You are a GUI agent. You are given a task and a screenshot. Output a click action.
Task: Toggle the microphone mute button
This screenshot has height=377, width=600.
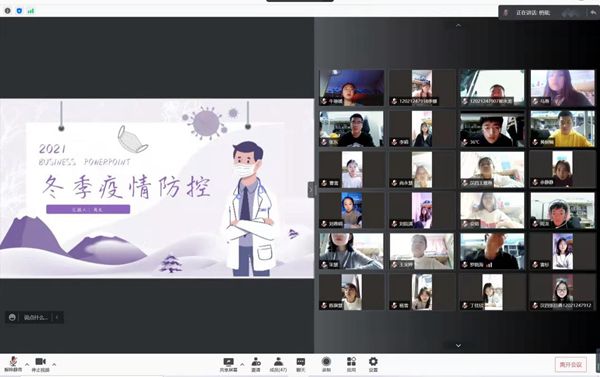pyautogui.click(x=13, y=364)
